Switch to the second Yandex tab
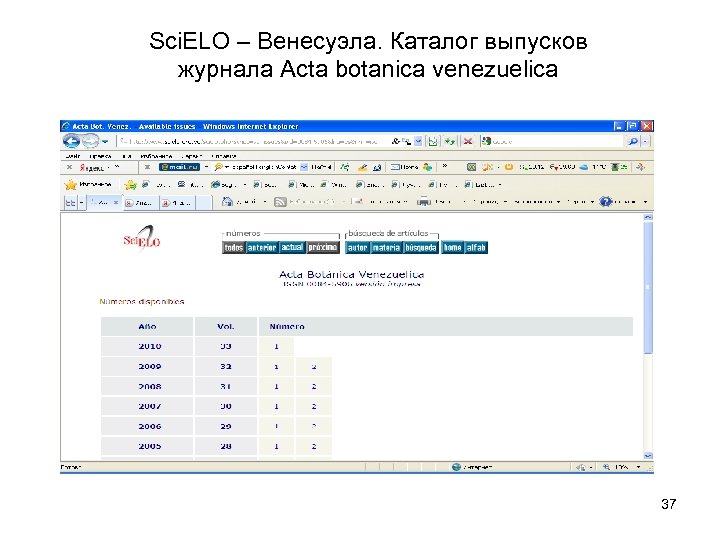Screen dimensions: 720x540 (x=141, y=202)
